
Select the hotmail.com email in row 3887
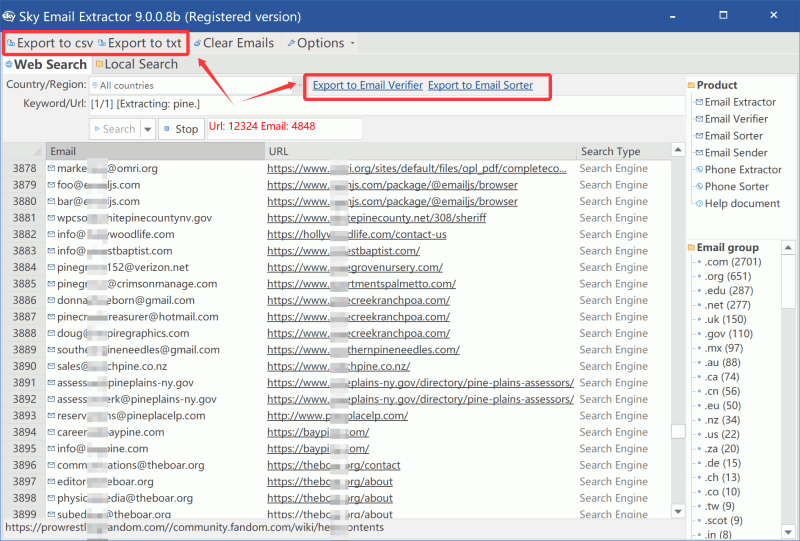coord(138,317)
